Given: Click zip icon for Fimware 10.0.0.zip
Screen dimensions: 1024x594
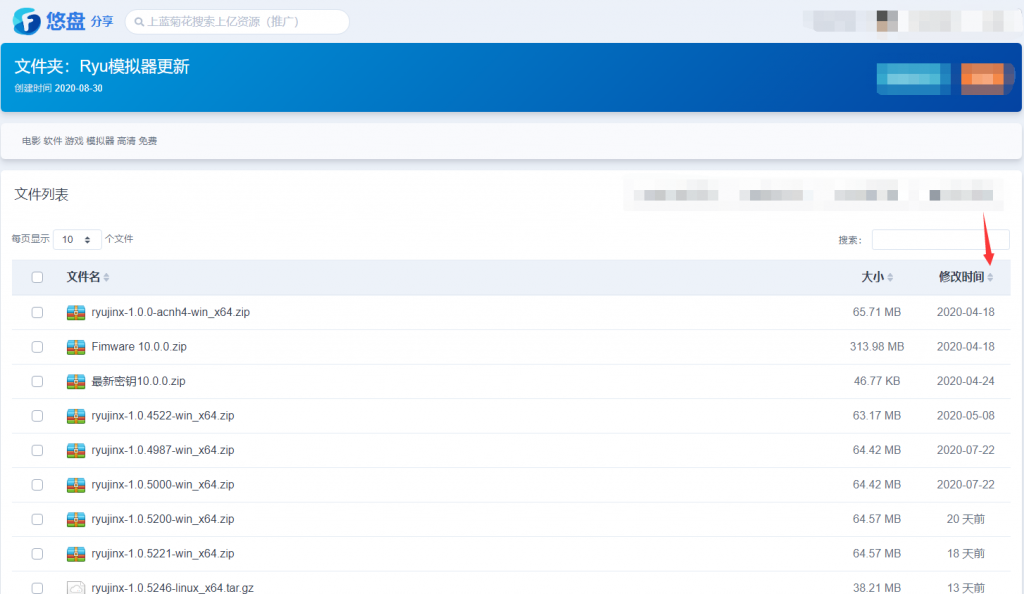Looking at the screenshot, I should pos(76,347).
